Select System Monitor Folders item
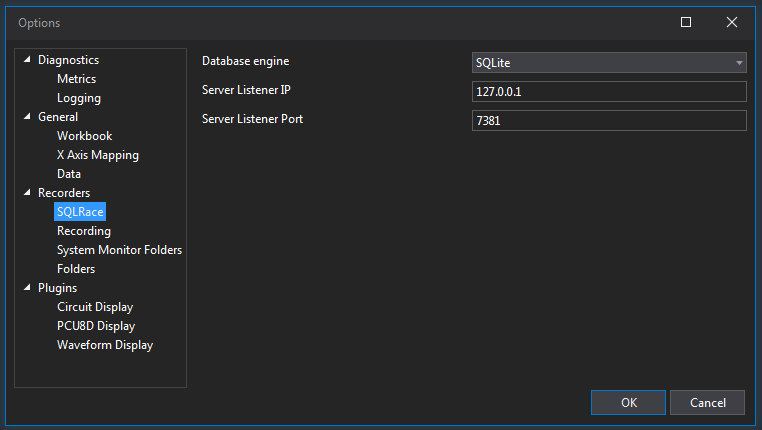 click(119, 250)
